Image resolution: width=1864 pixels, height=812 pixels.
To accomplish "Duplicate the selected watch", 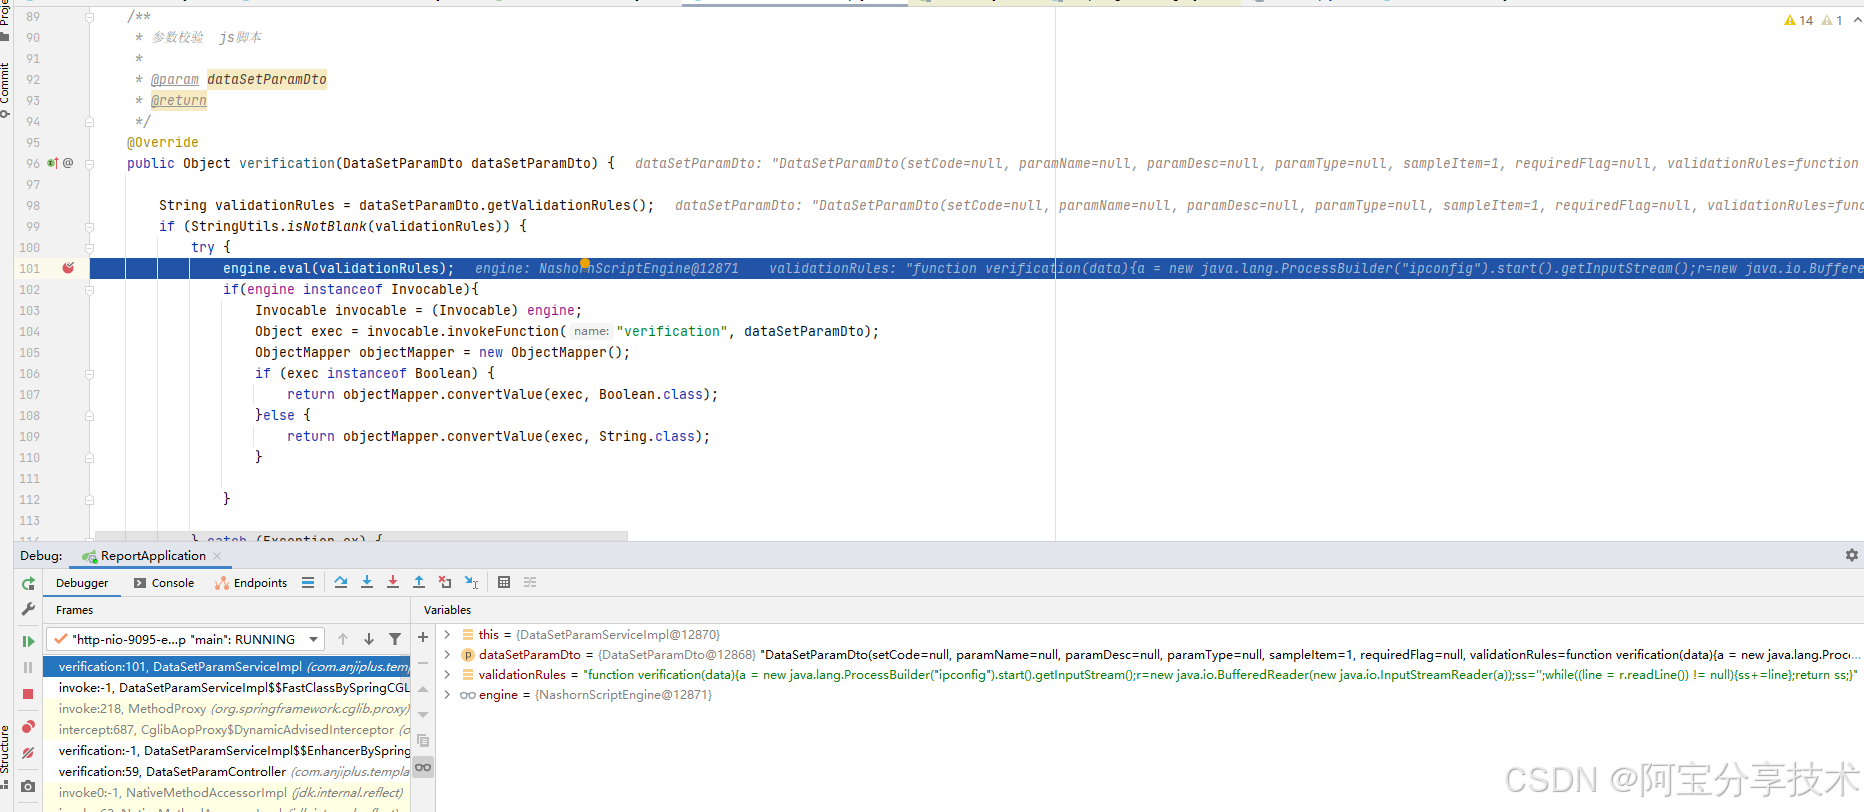I will 423,741.
